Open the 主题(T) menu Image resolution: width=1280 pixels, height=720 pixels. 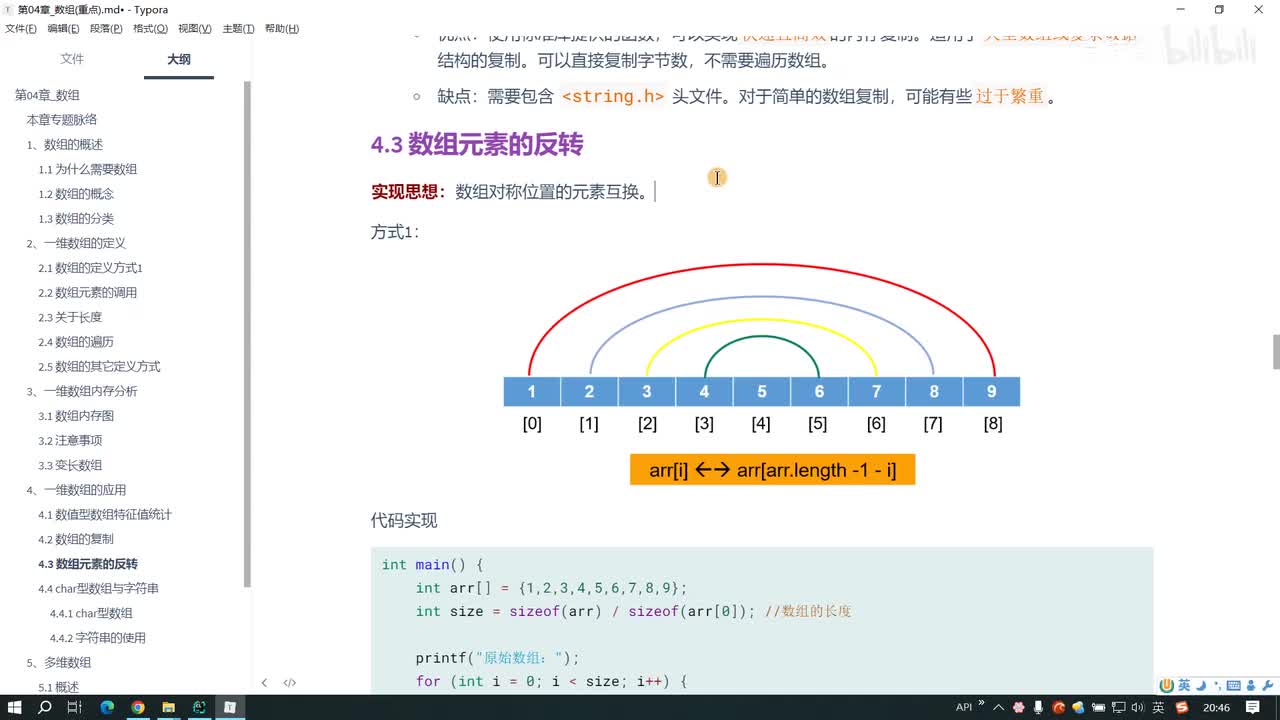[x=238, y=29]
